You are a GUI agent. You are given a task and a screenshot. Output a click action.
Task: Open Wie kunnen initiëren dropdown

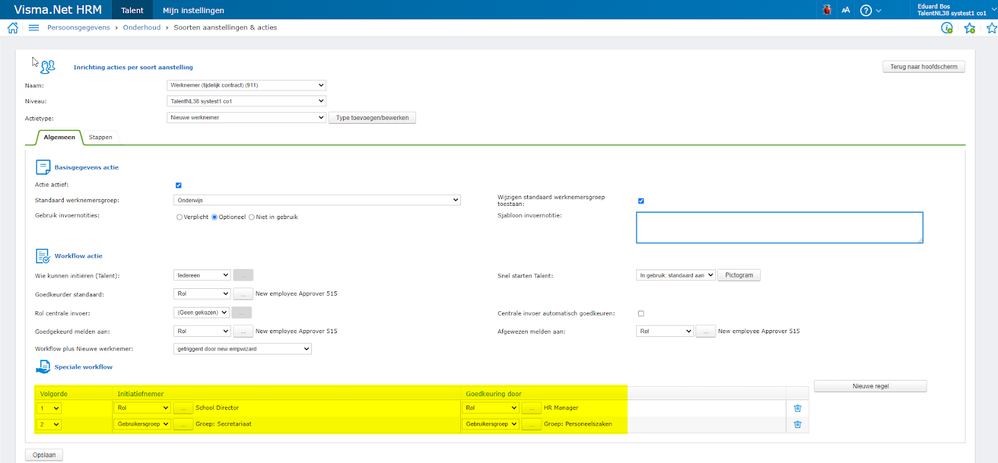point(202,275)
